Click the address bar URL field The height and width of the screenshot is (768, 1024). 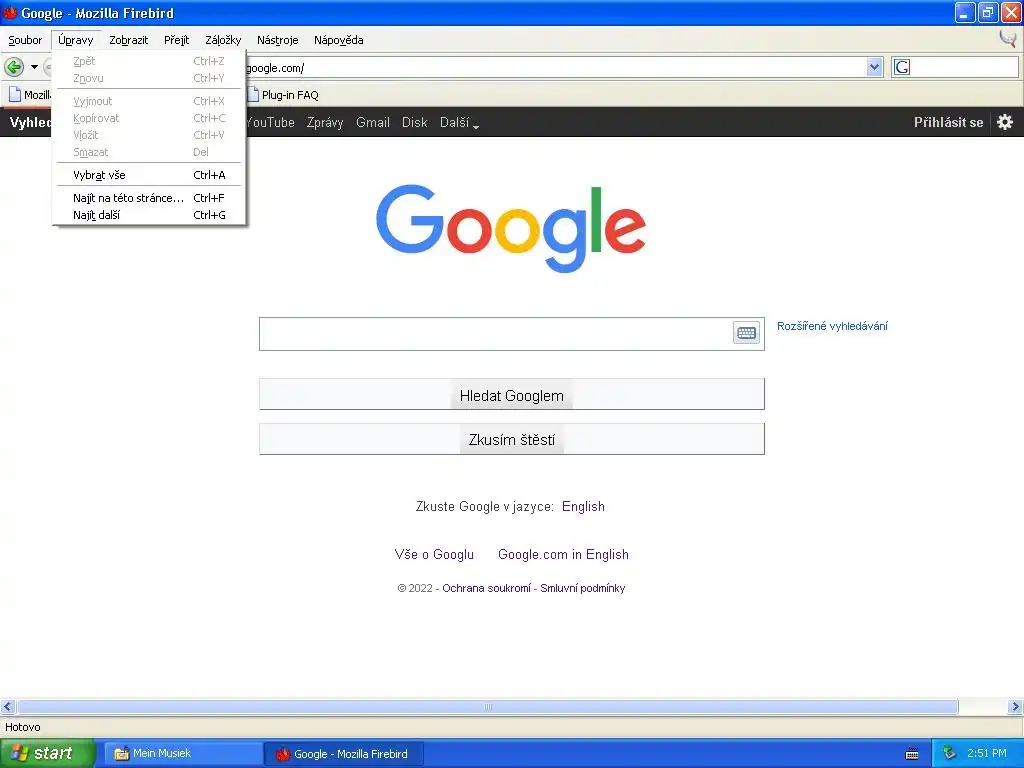(555, 67)
